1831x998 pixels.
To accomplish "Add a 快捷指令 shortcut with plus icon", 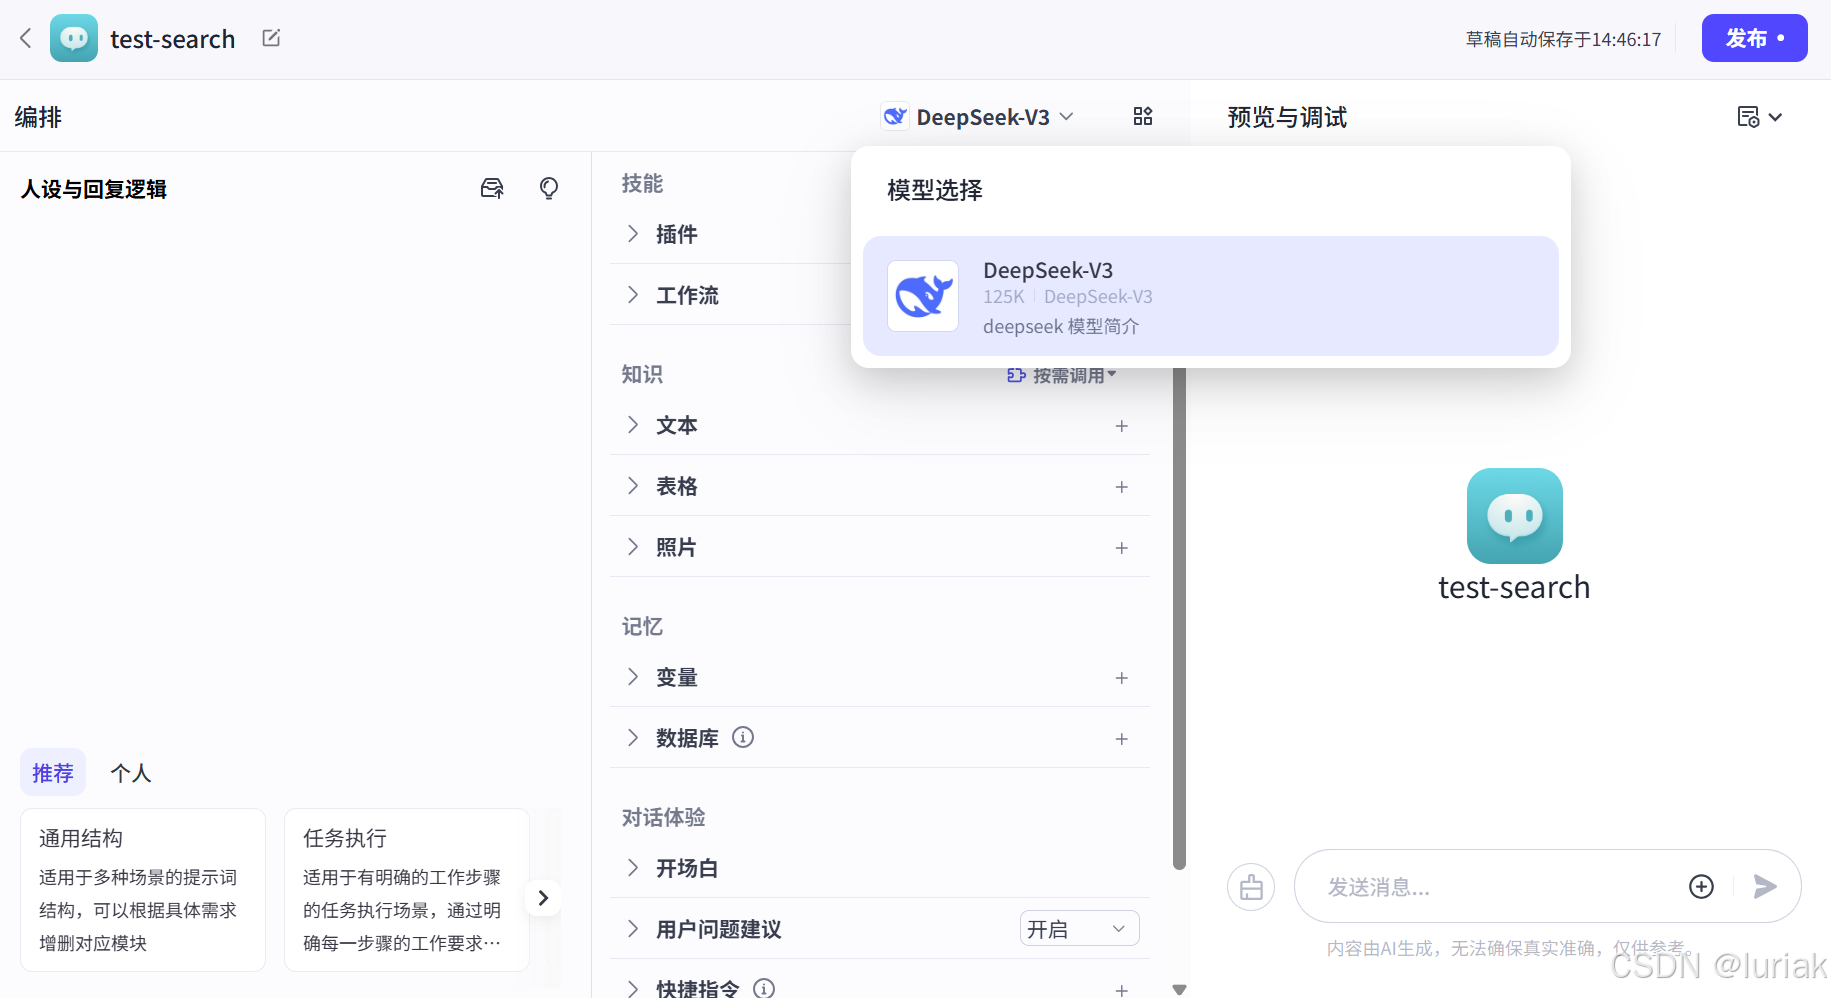I will pos(1122,989).
